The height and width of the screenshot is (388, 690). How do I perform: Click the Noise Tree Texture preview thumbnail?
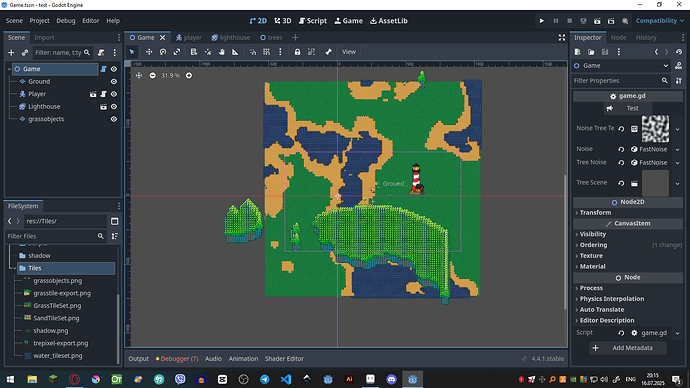coord(655,129)
